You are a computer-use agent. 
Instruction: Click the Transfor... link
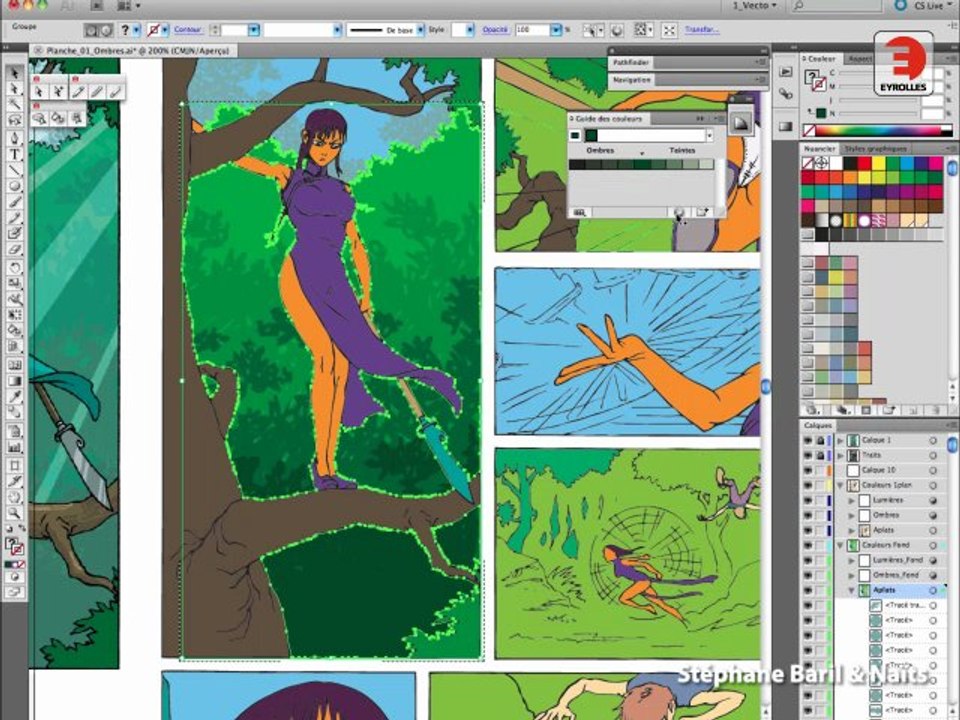click(x=702, y=30)
